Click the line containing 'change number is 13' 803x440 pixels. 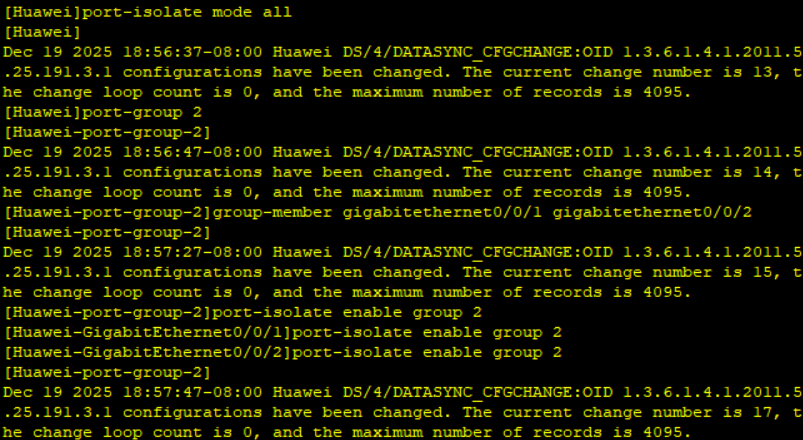coord(402,72)
